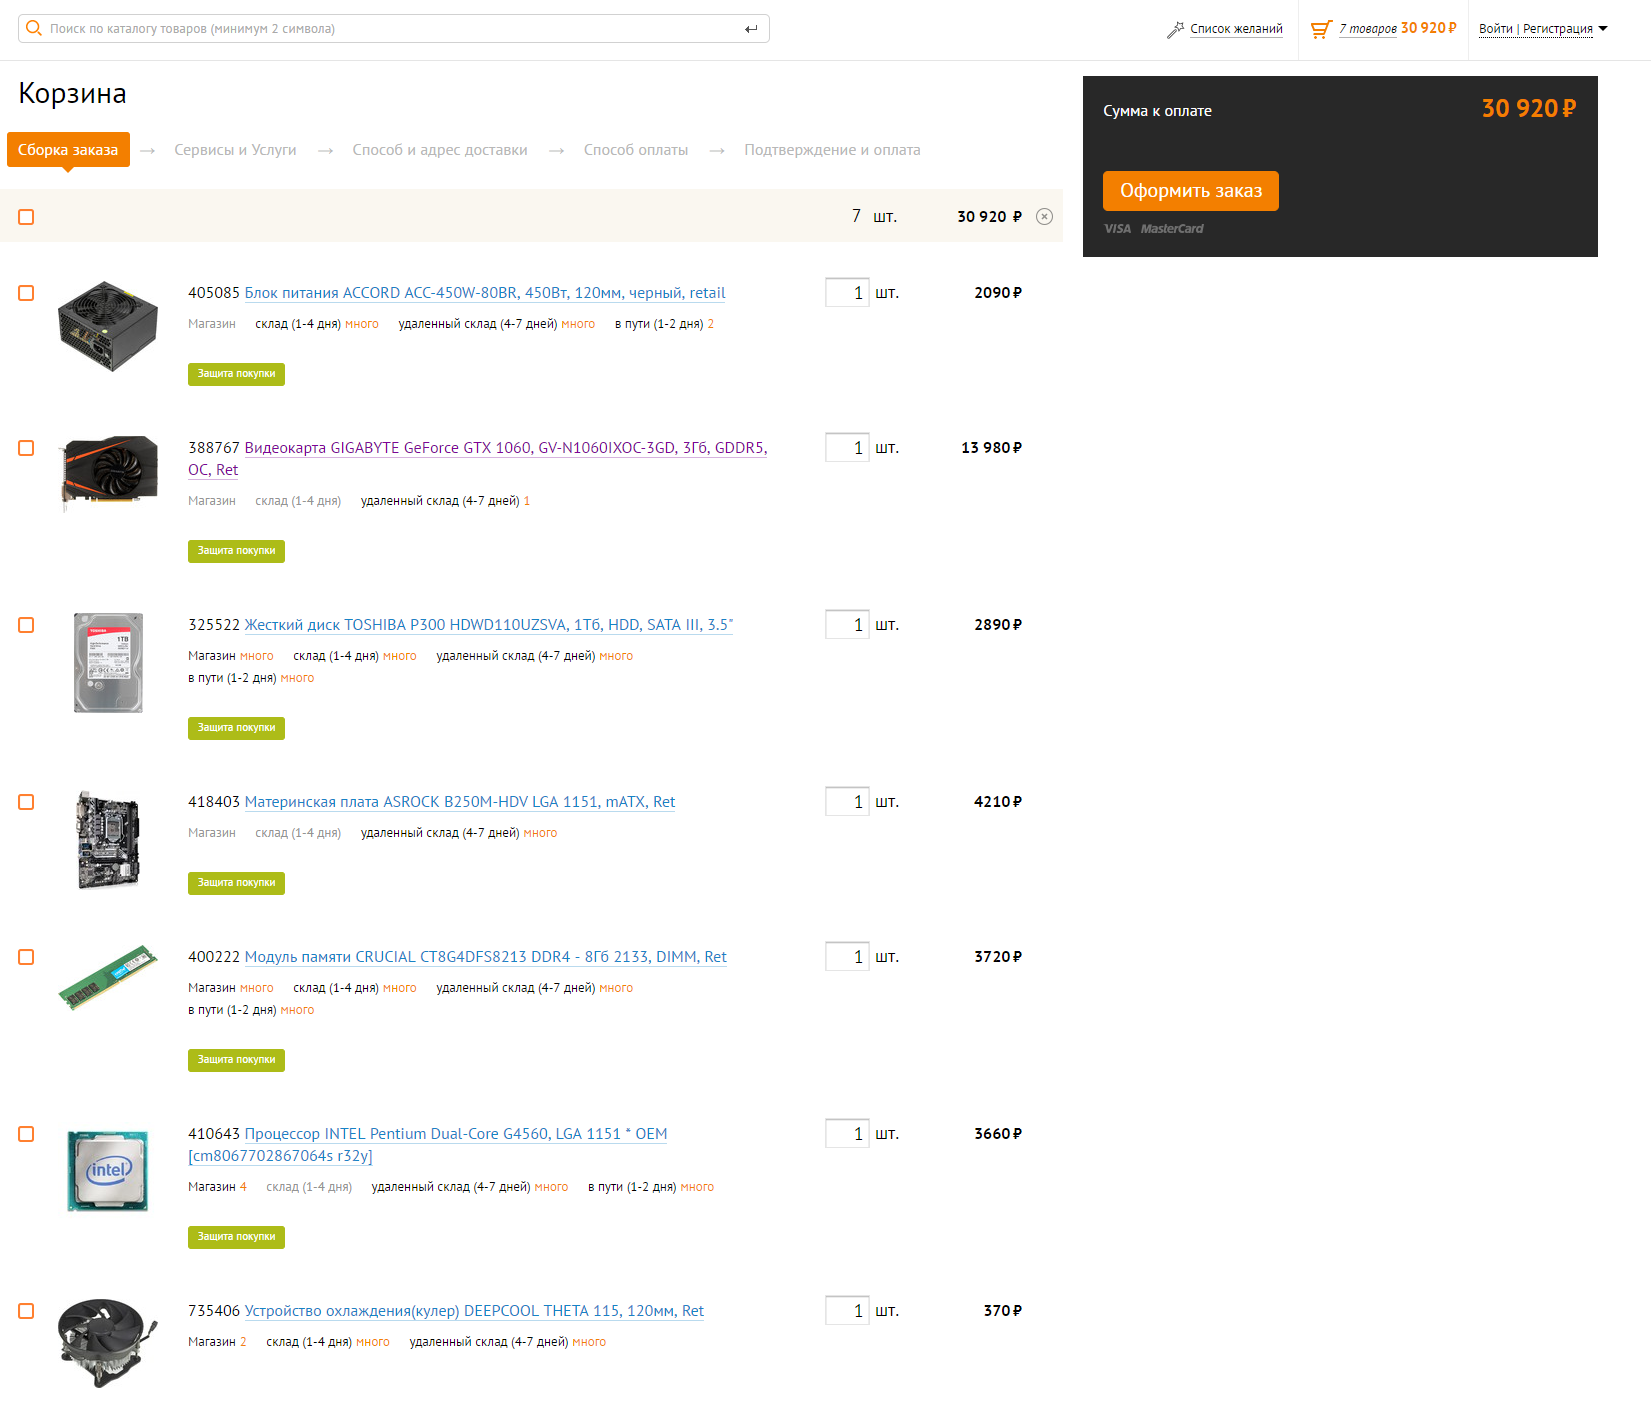This screenshot has height=1413, width=1651.
Task: Check the CRUCIAL memory module checkbox
Action: [x=26, y=957]
